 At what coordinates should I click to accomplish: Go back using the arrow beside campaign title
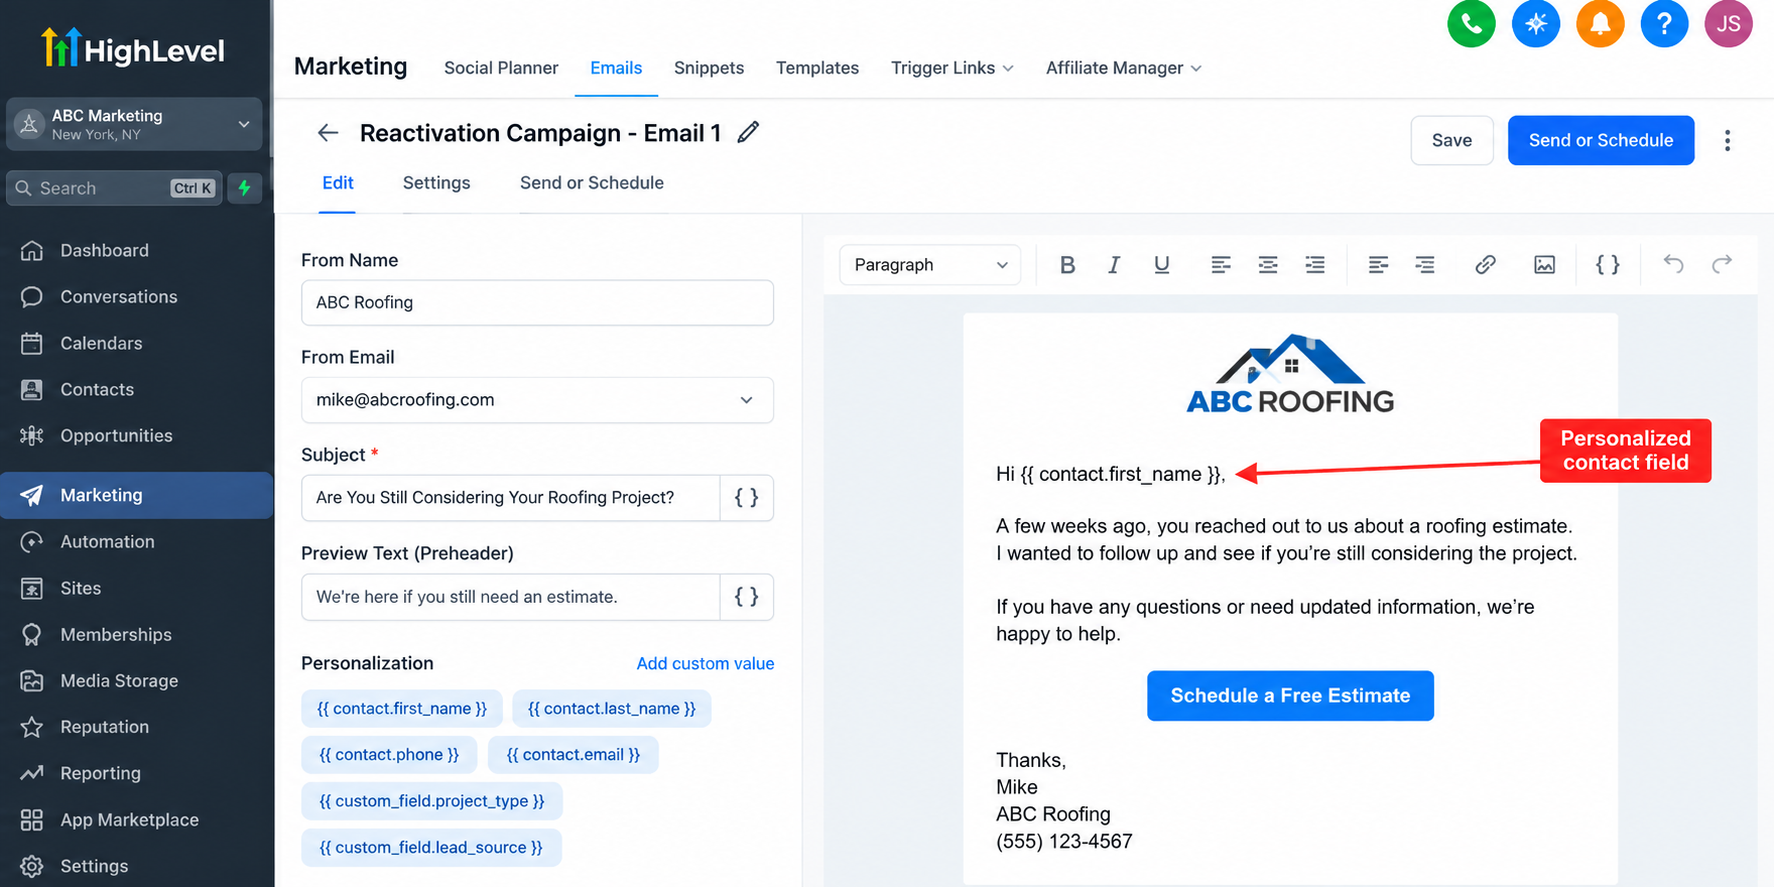pyautogui.click(x=328, y=133)
